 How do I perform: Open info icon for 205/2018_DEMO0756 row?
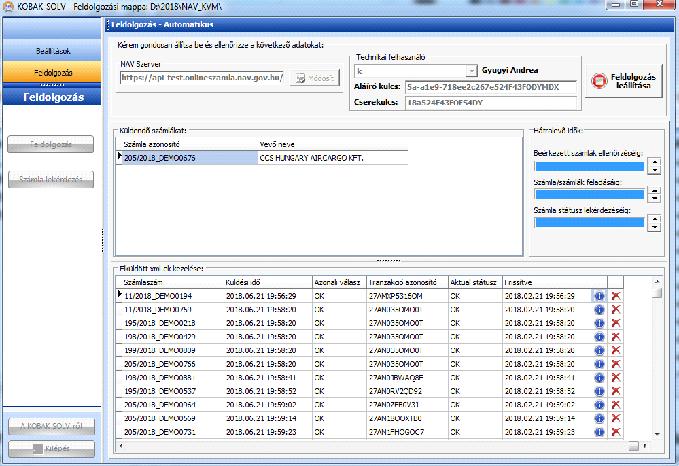(599, 364)
